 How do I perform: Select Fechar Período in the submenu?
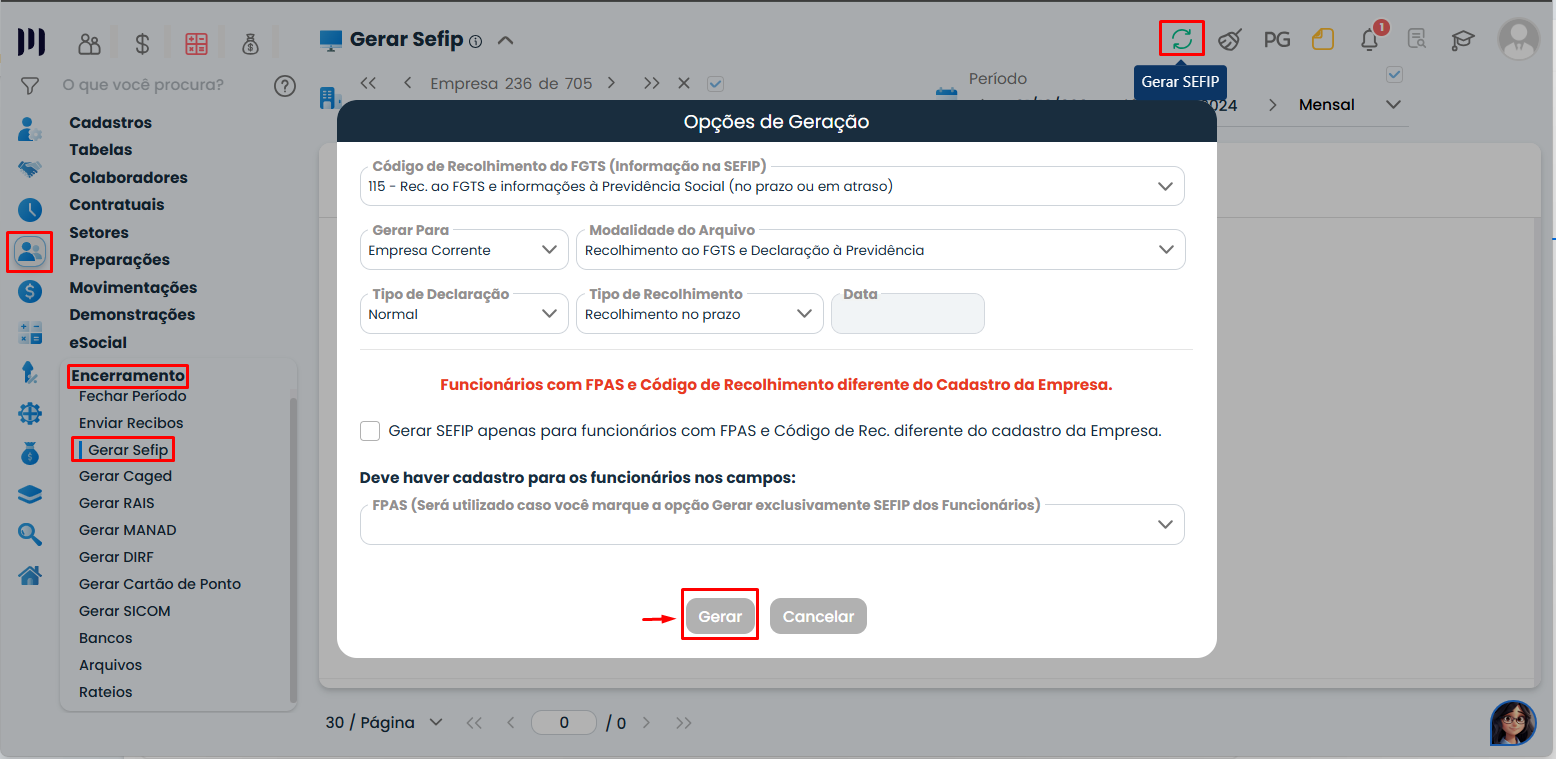133,396
